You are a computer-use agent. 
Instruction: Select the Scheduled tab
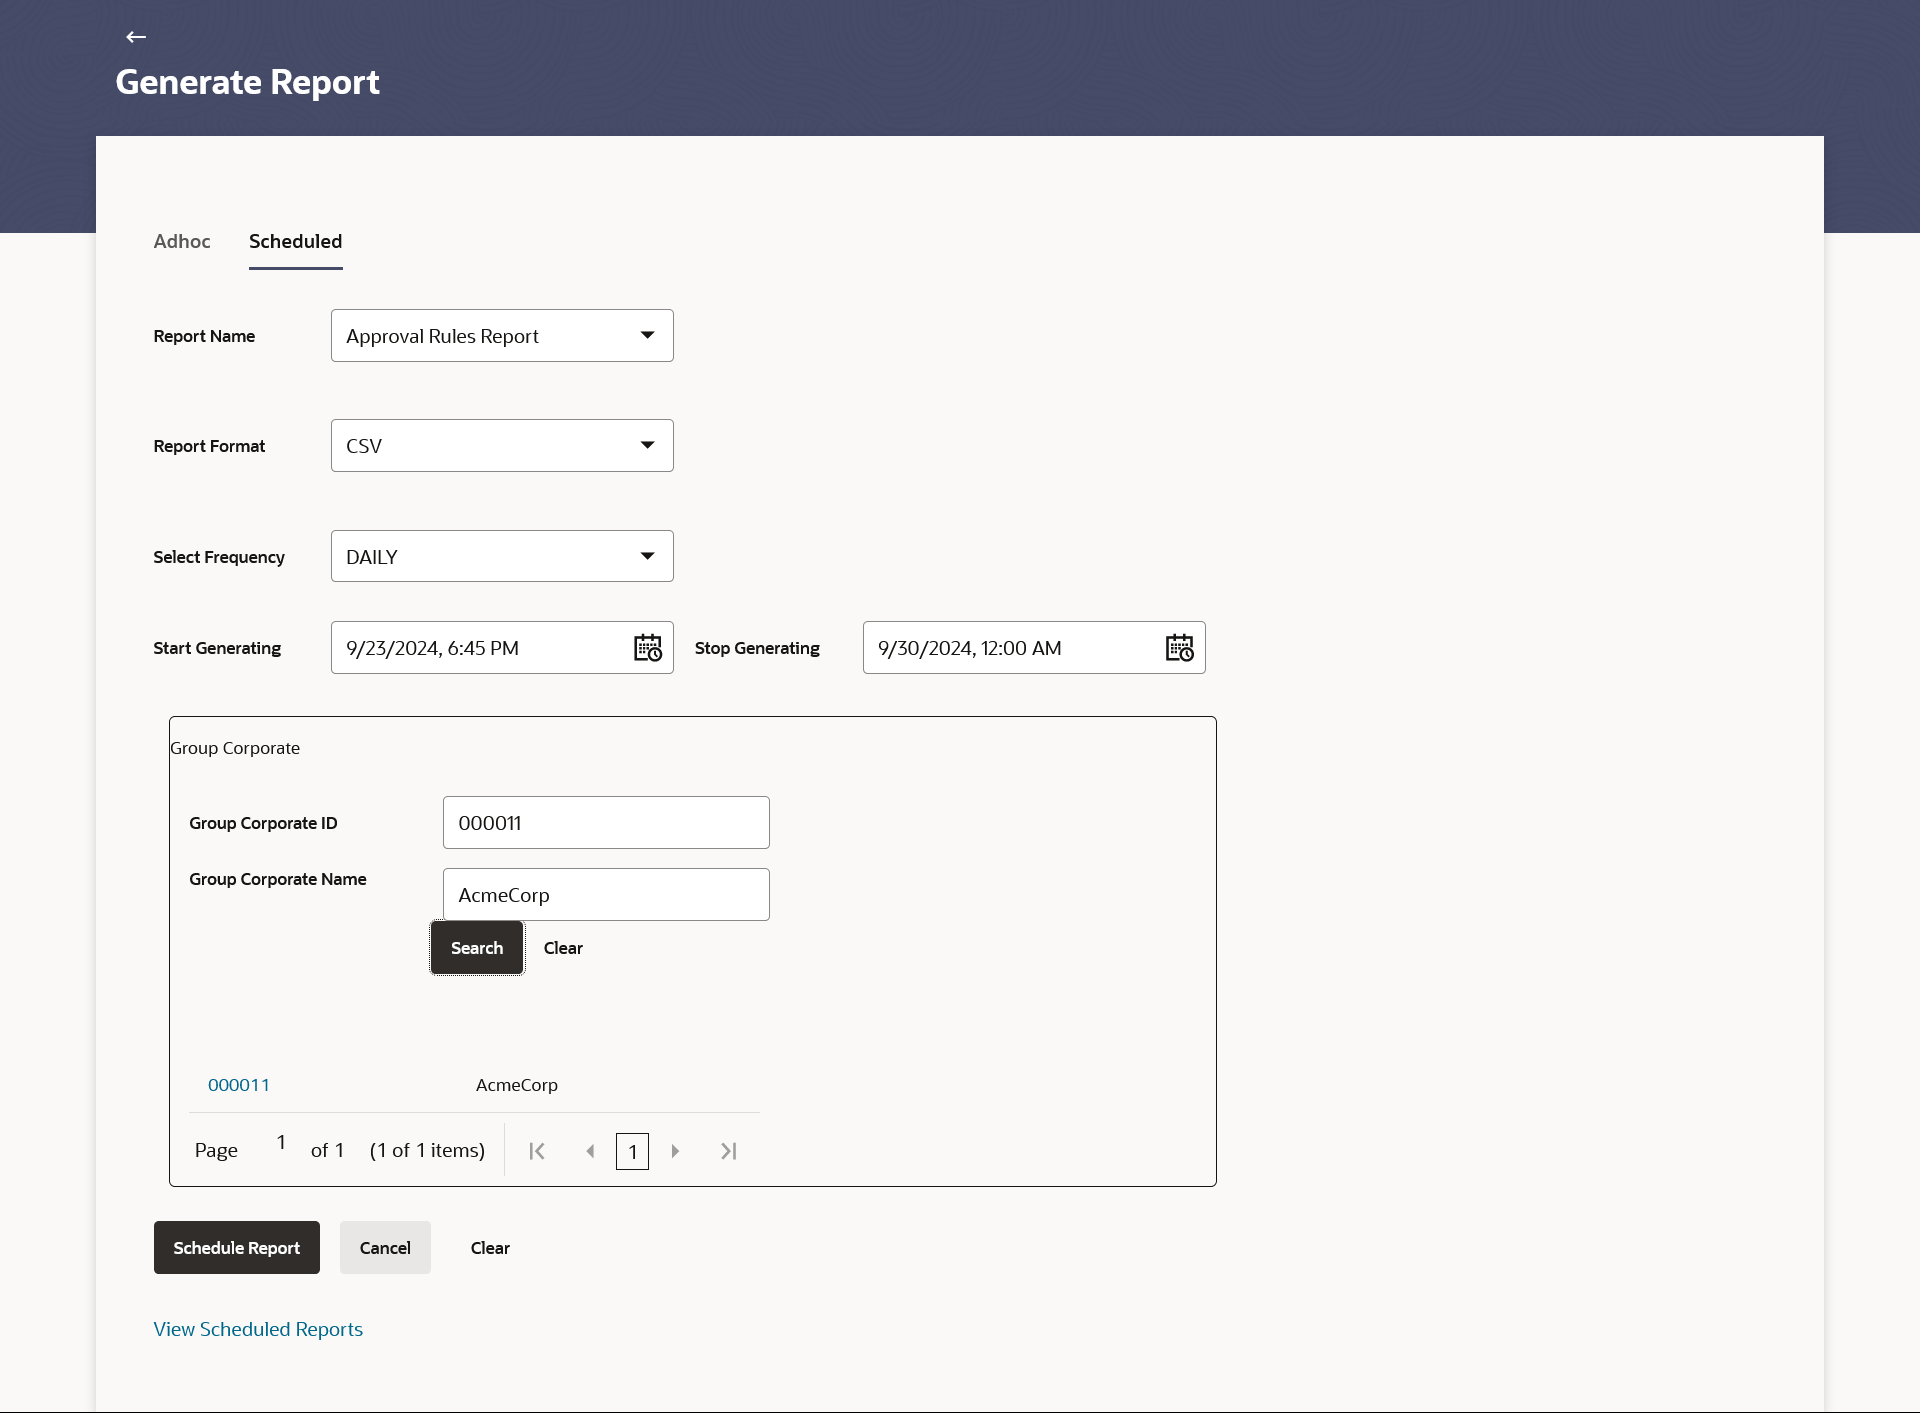(295, 241)
